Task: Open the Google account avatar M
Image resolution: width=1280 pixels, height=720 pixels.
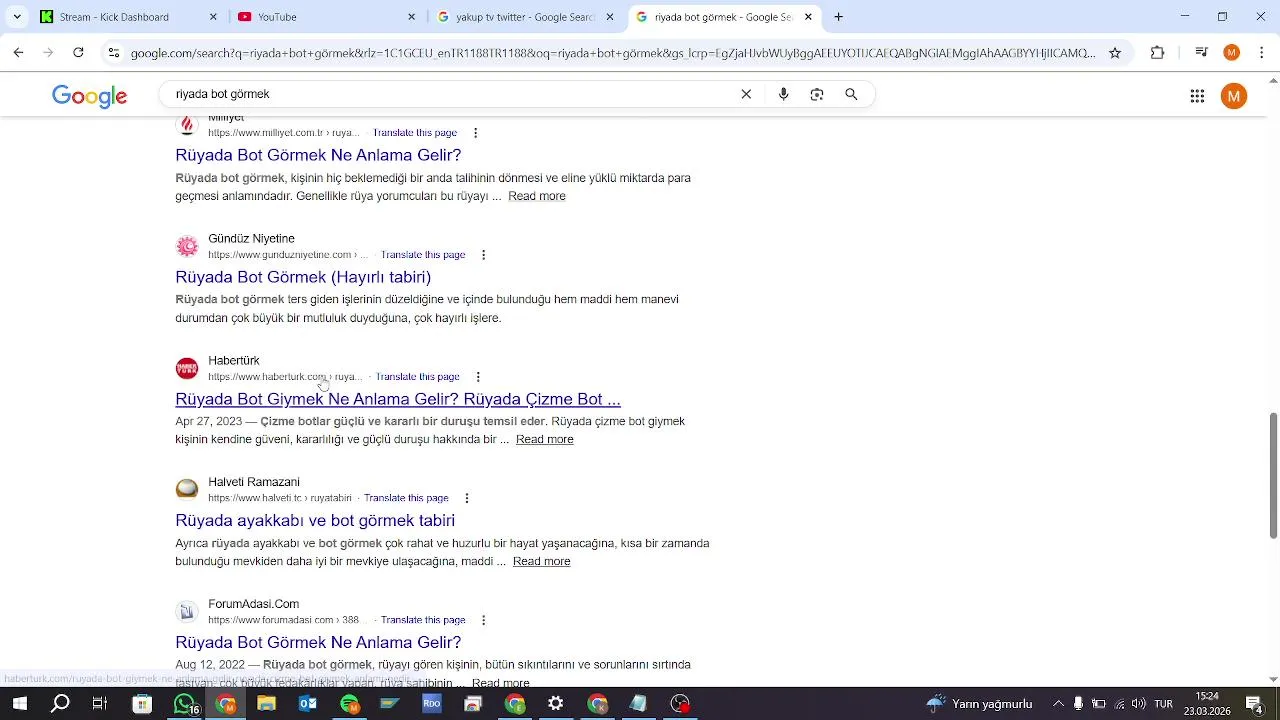Action: (1234, 96)
